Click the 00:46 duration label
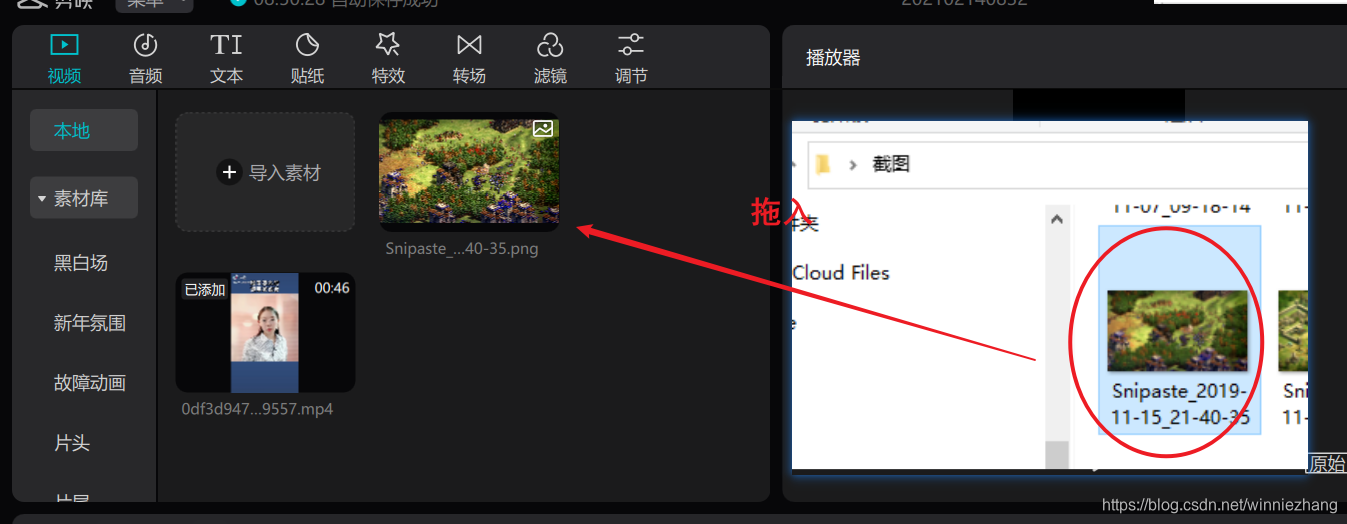The width and height of the screenshot is (1347, 524). (332, 288)
